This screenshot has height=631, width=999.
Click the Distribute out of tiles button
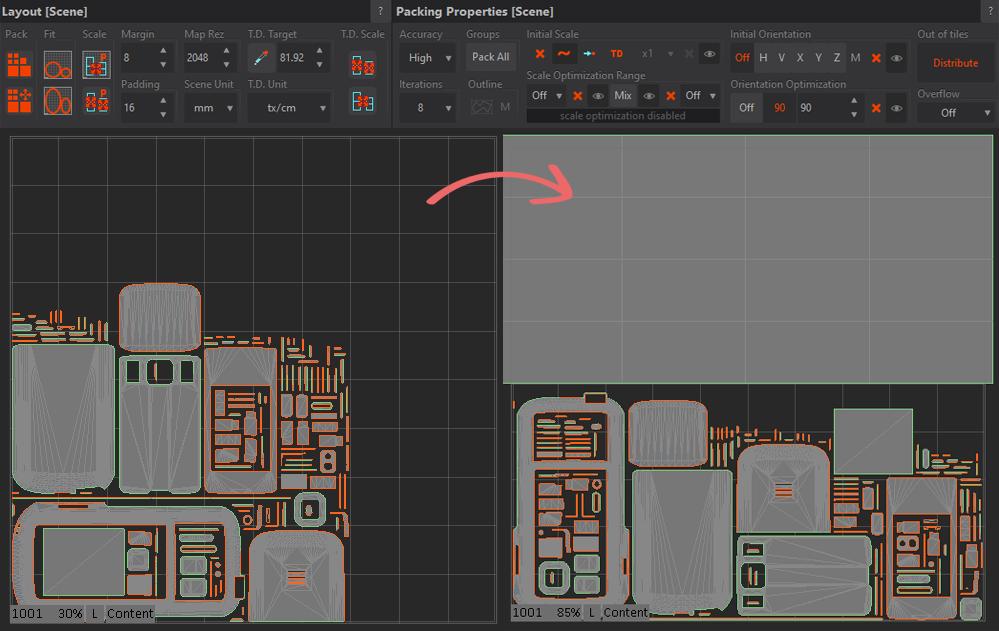click(955, 63)
